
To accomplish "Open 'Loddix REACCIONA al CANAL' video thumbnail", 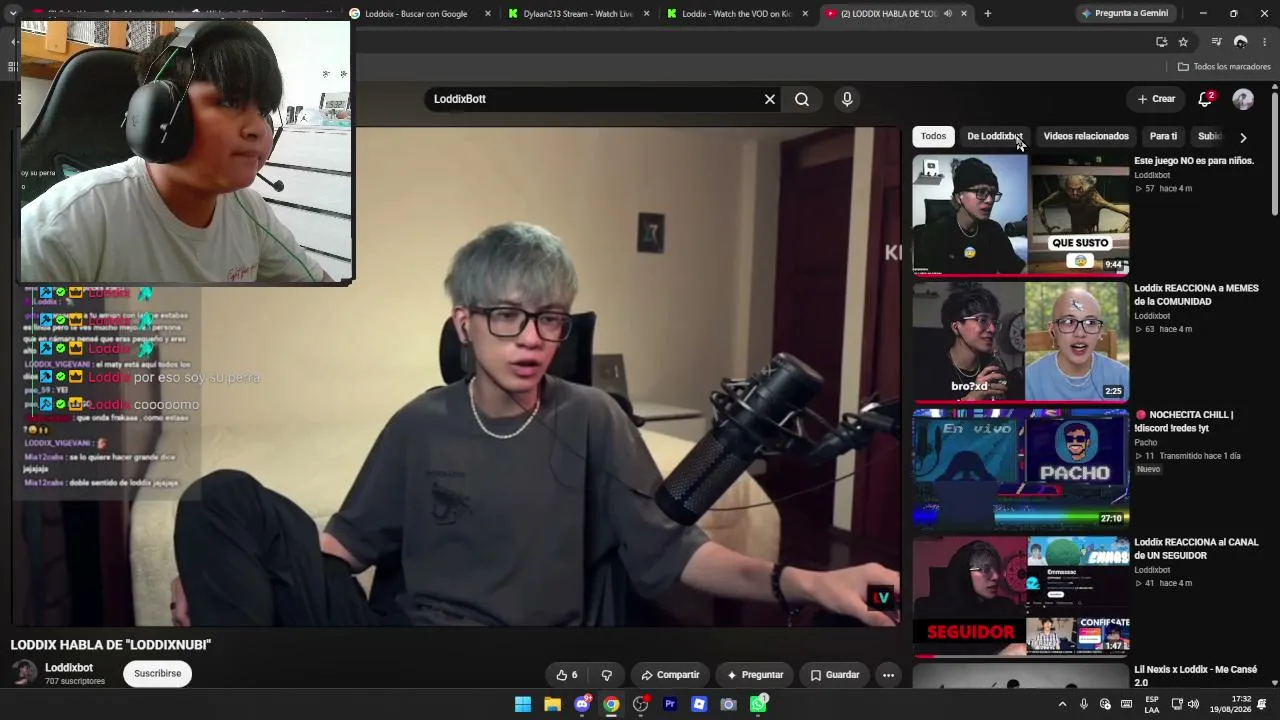I will [x=1021, y=596].
